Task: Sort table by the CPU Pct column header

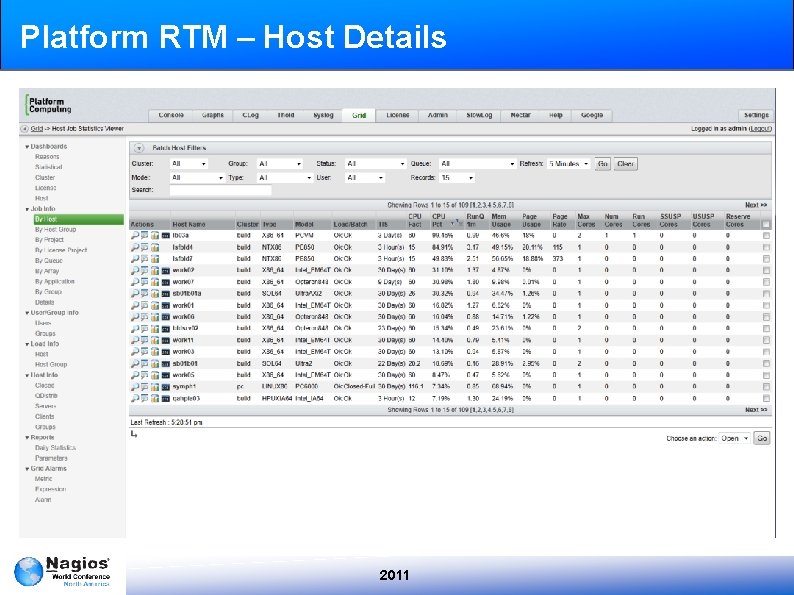Action: pyautogui.click(x=439, y=220)
